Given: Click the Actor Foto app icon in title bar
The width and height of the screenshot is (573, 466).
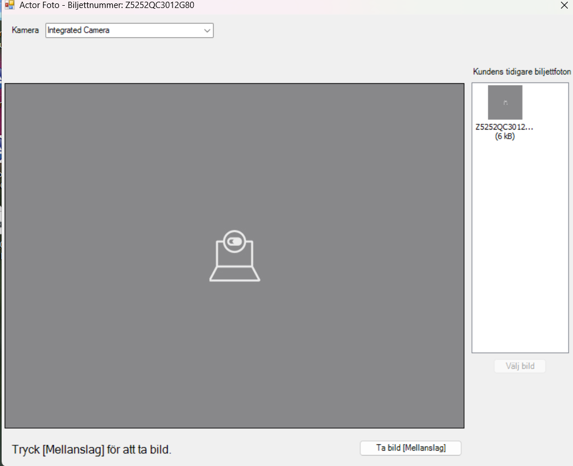Looking at the screenshot, I should [10, 5].
